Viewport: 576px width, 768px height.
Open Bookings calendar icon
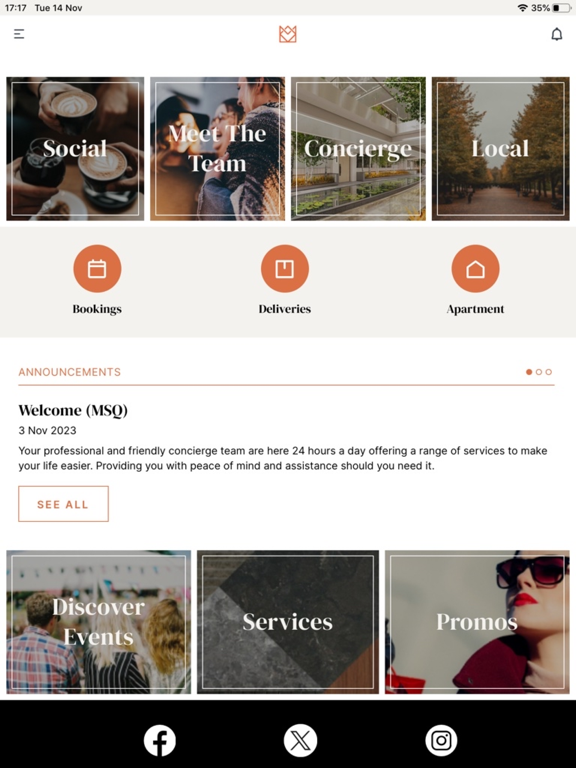[97, 268]
